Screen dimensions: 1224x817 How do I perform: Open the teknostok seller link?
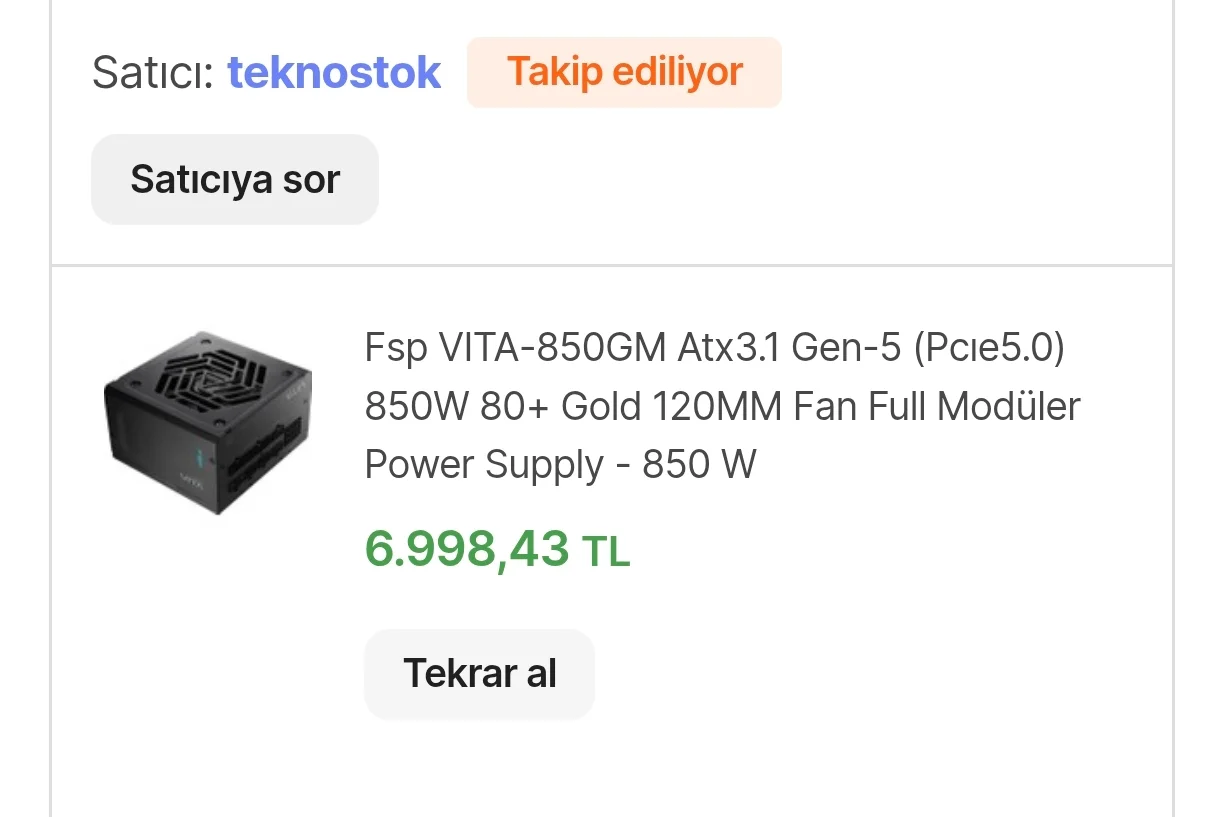(x=334, y=73)
